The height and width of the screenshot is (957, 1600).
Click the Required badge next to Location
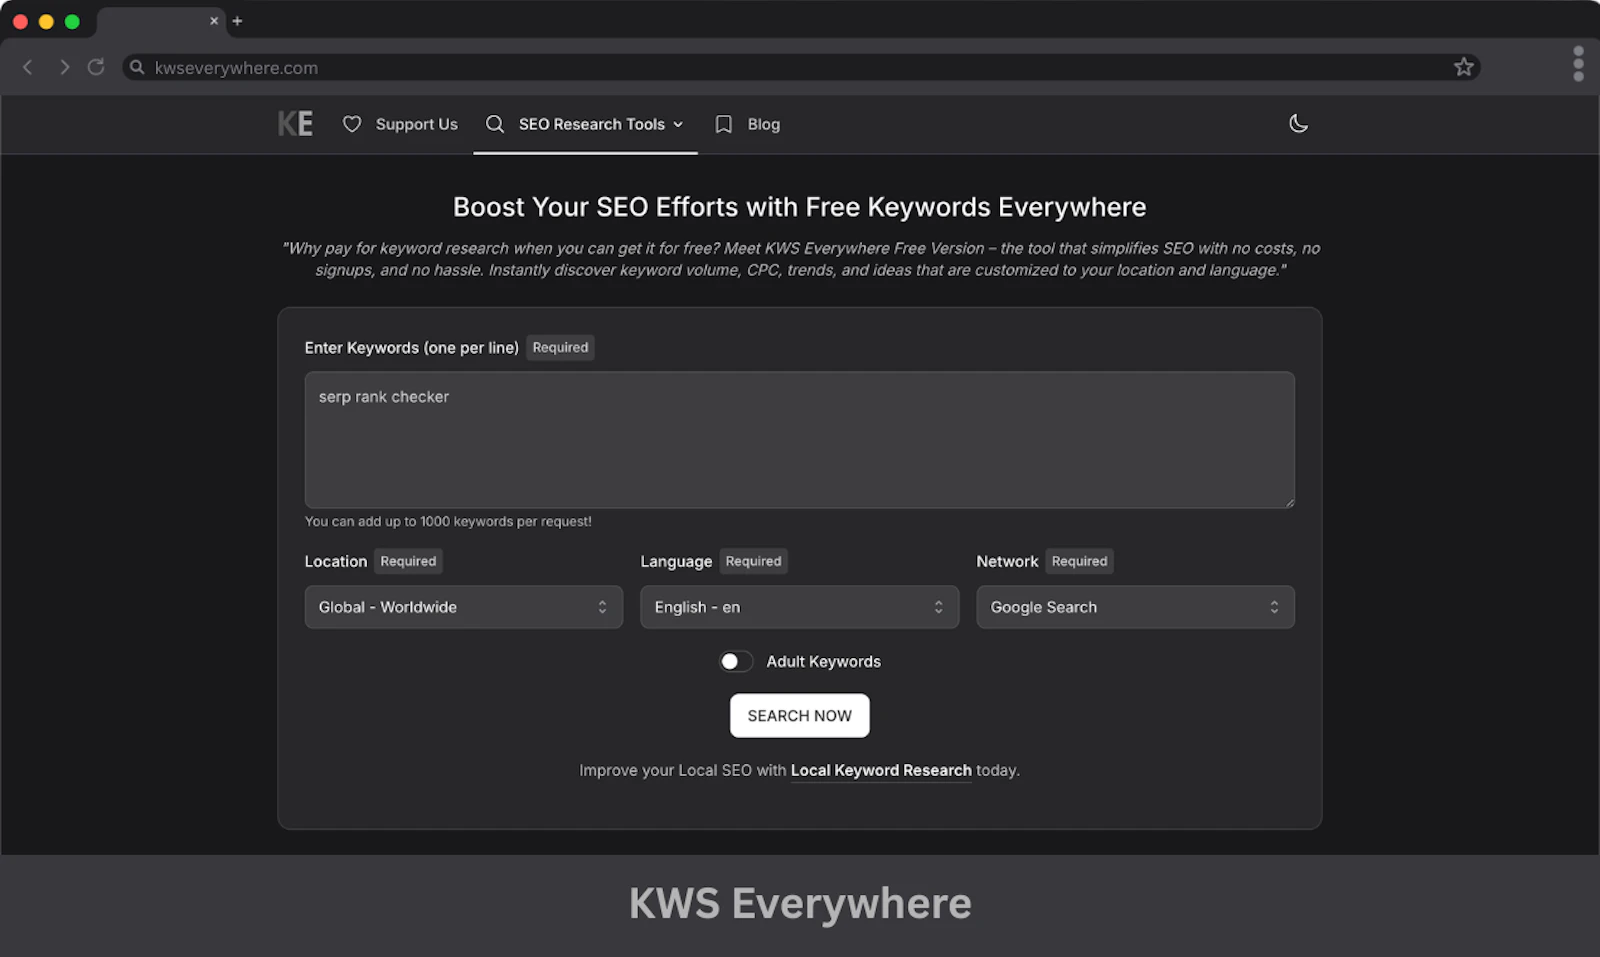(408, 561)
